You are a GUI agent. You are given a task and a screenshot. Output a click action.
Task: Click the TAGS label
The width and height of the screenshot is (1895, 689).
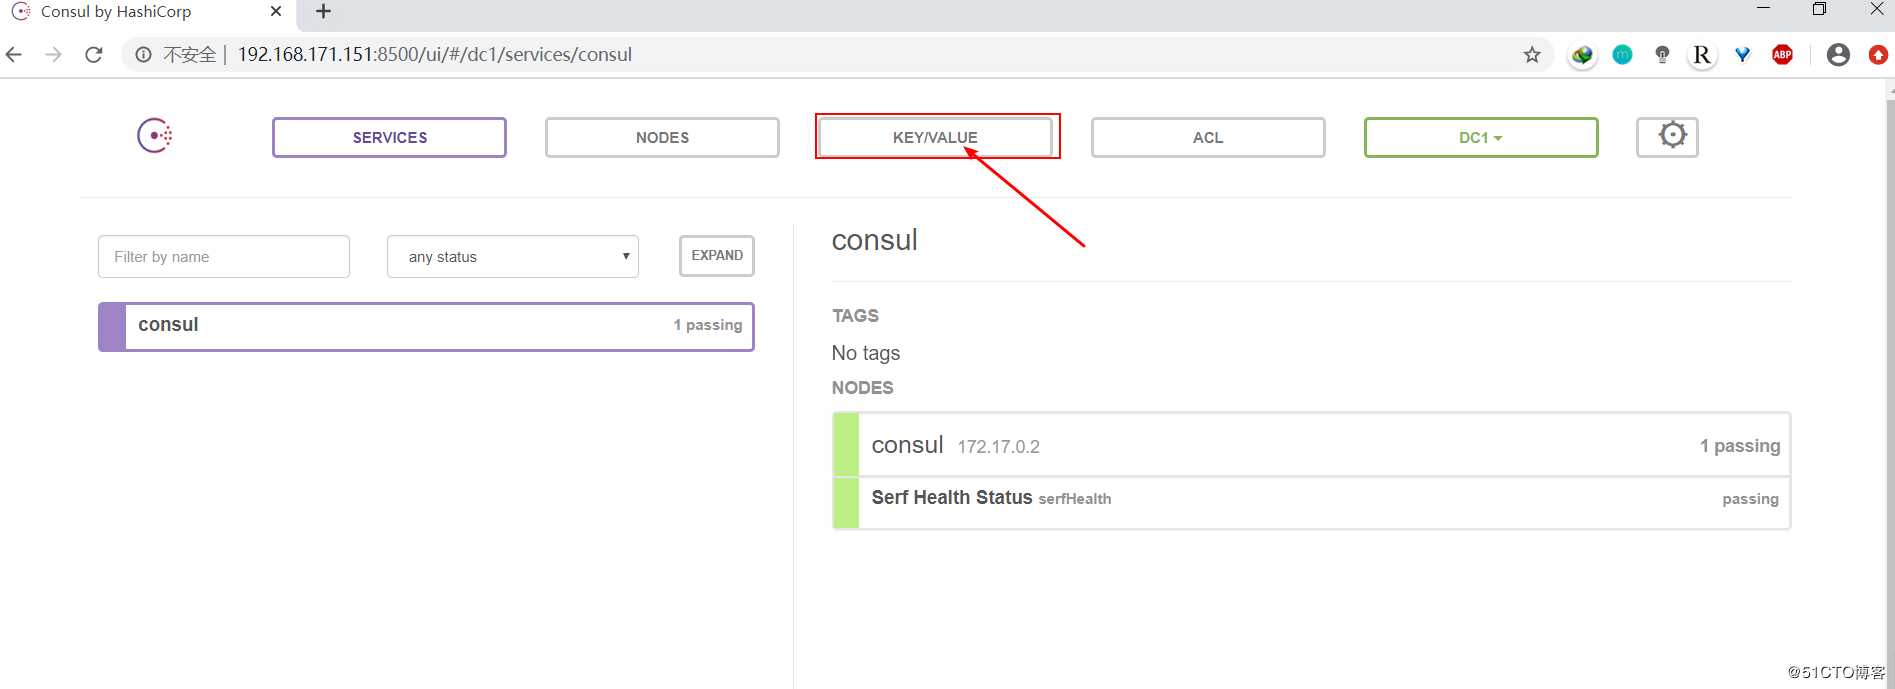pyautogui.click(x=855, y=316)
